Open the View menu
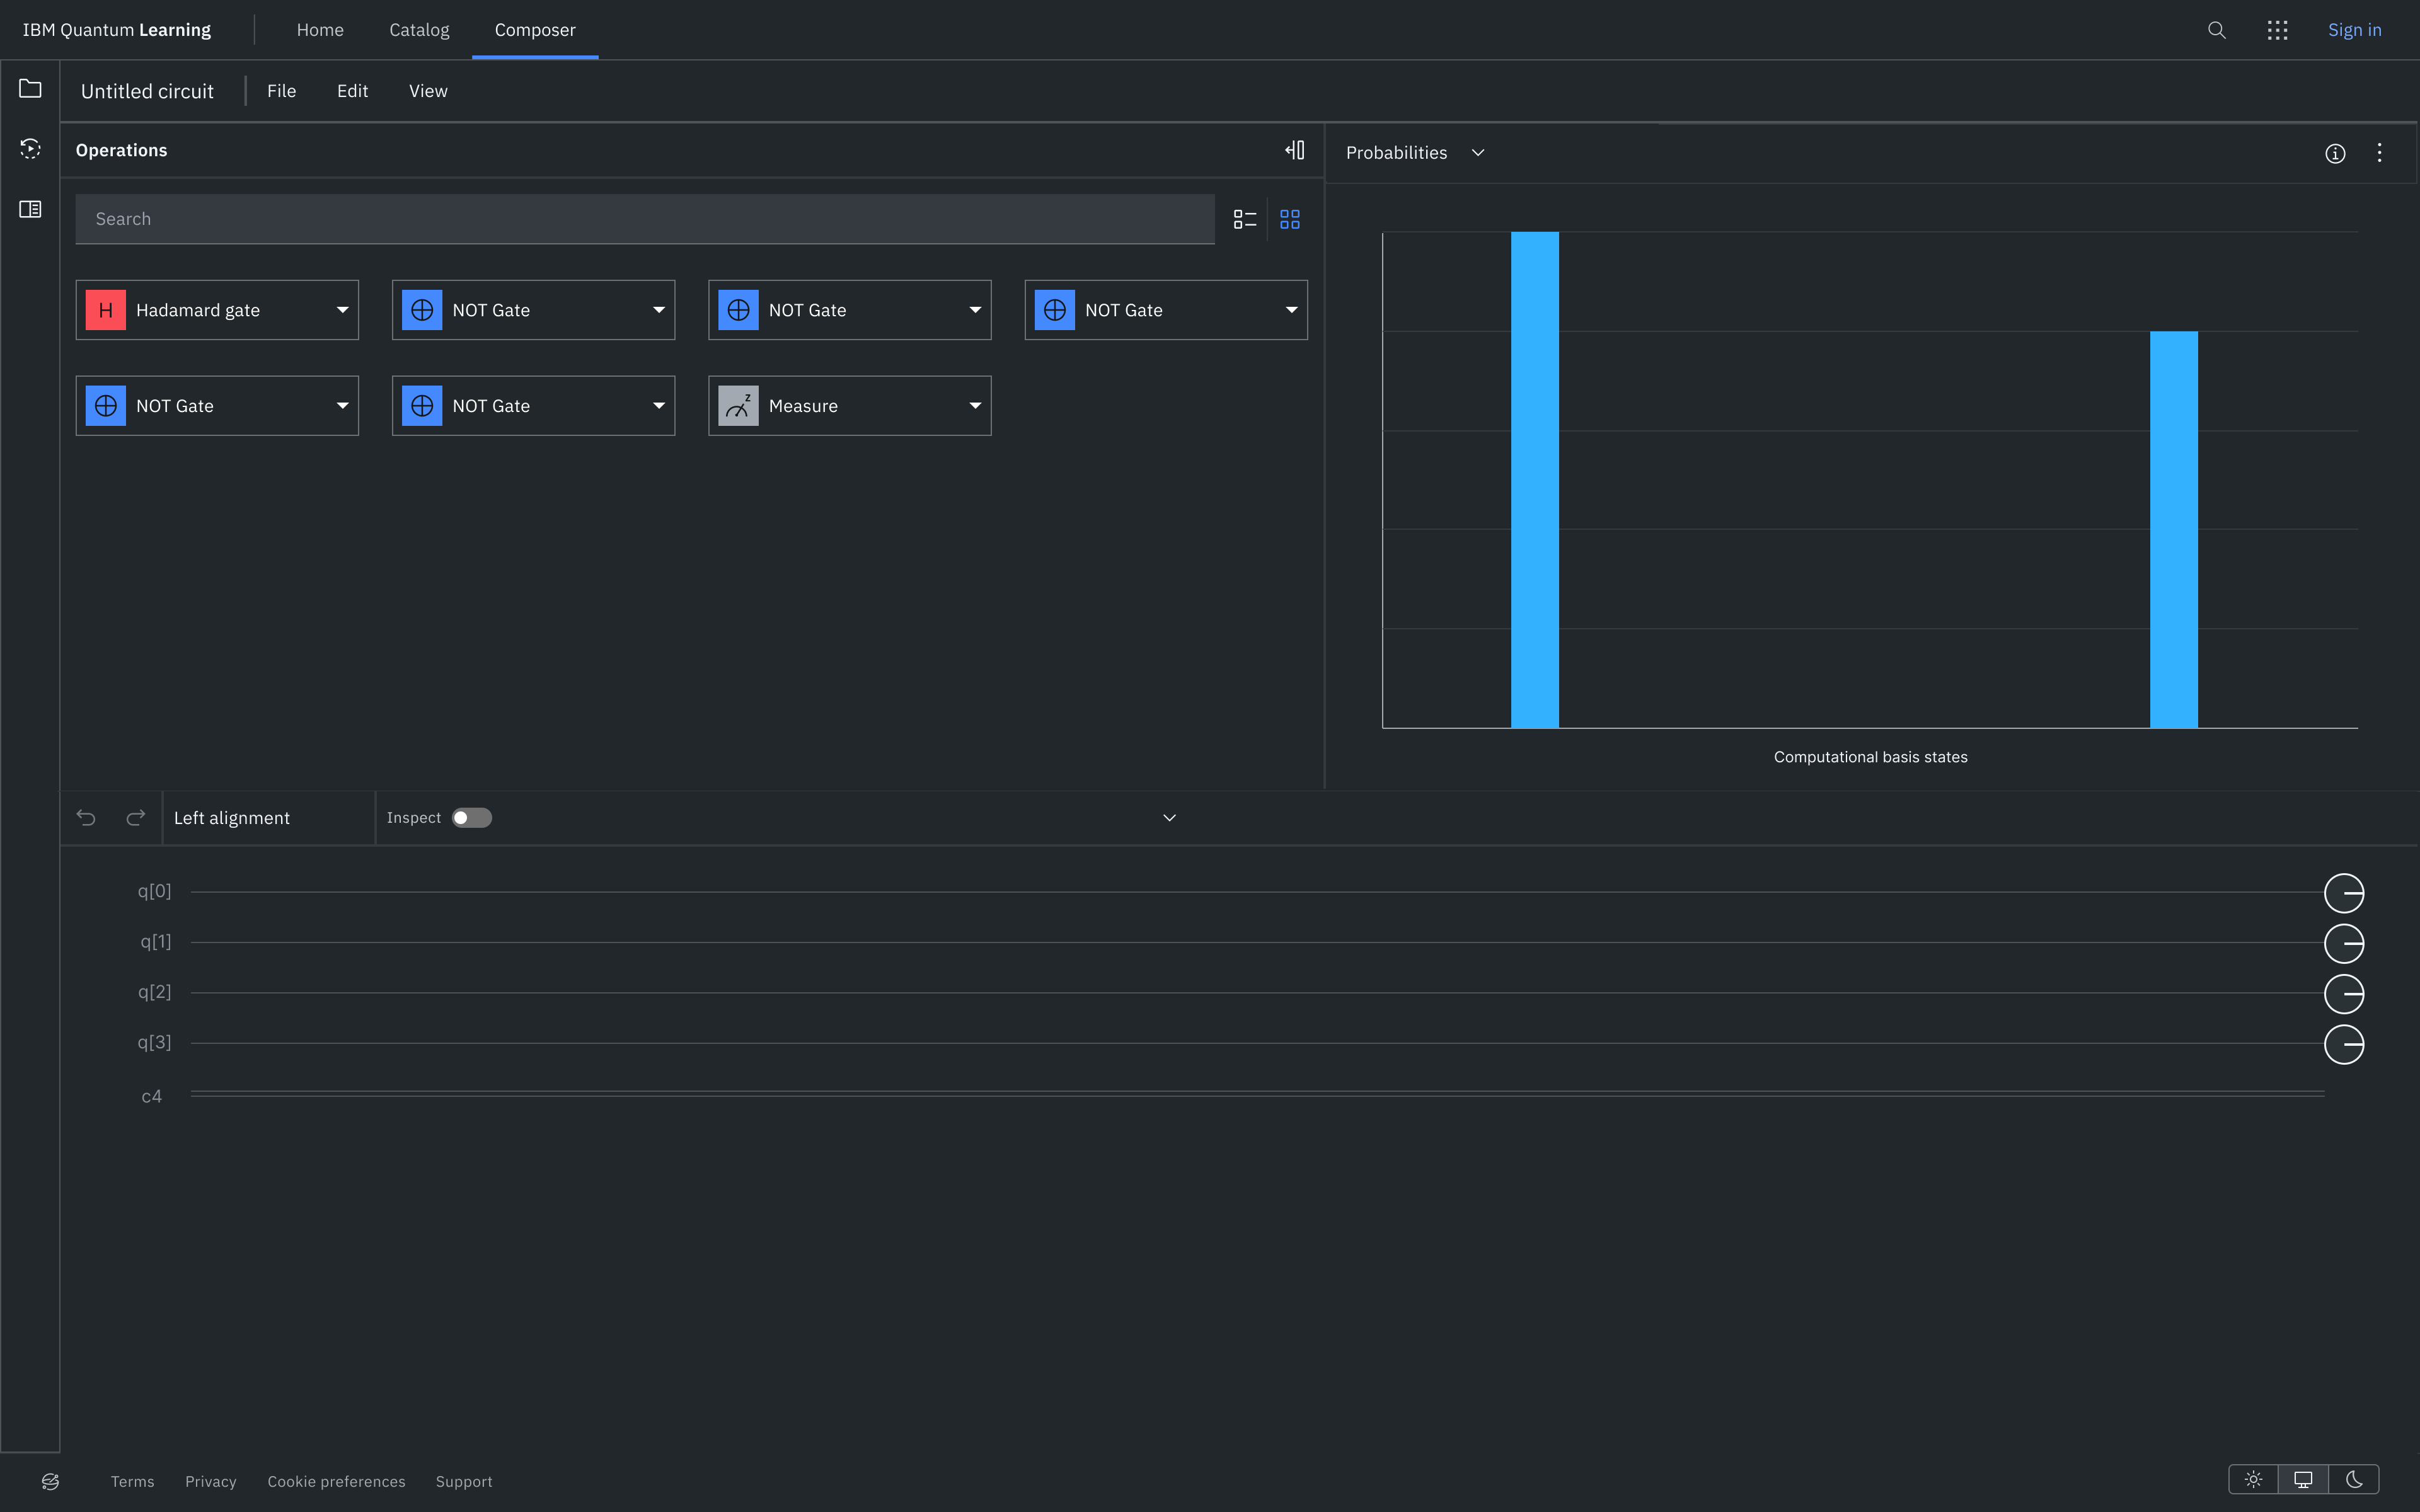Screen dimensions: 2420x1512 pos(428,91)
